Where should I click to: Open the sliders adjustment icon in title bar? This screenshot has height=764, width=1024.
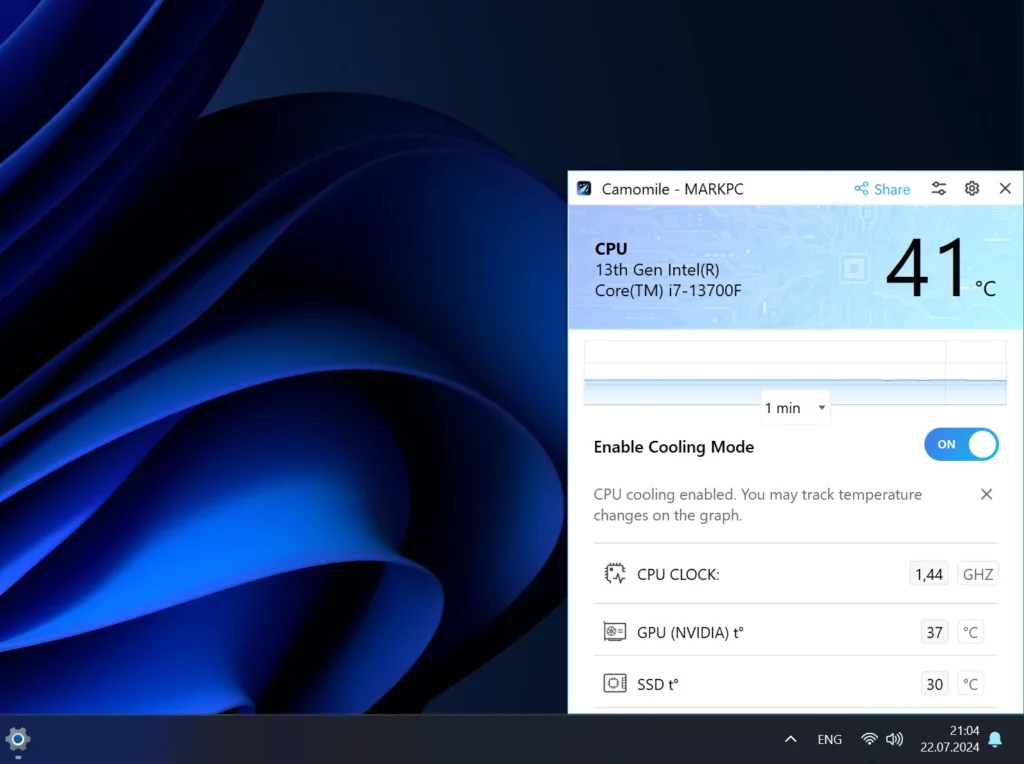pos(939,188)
